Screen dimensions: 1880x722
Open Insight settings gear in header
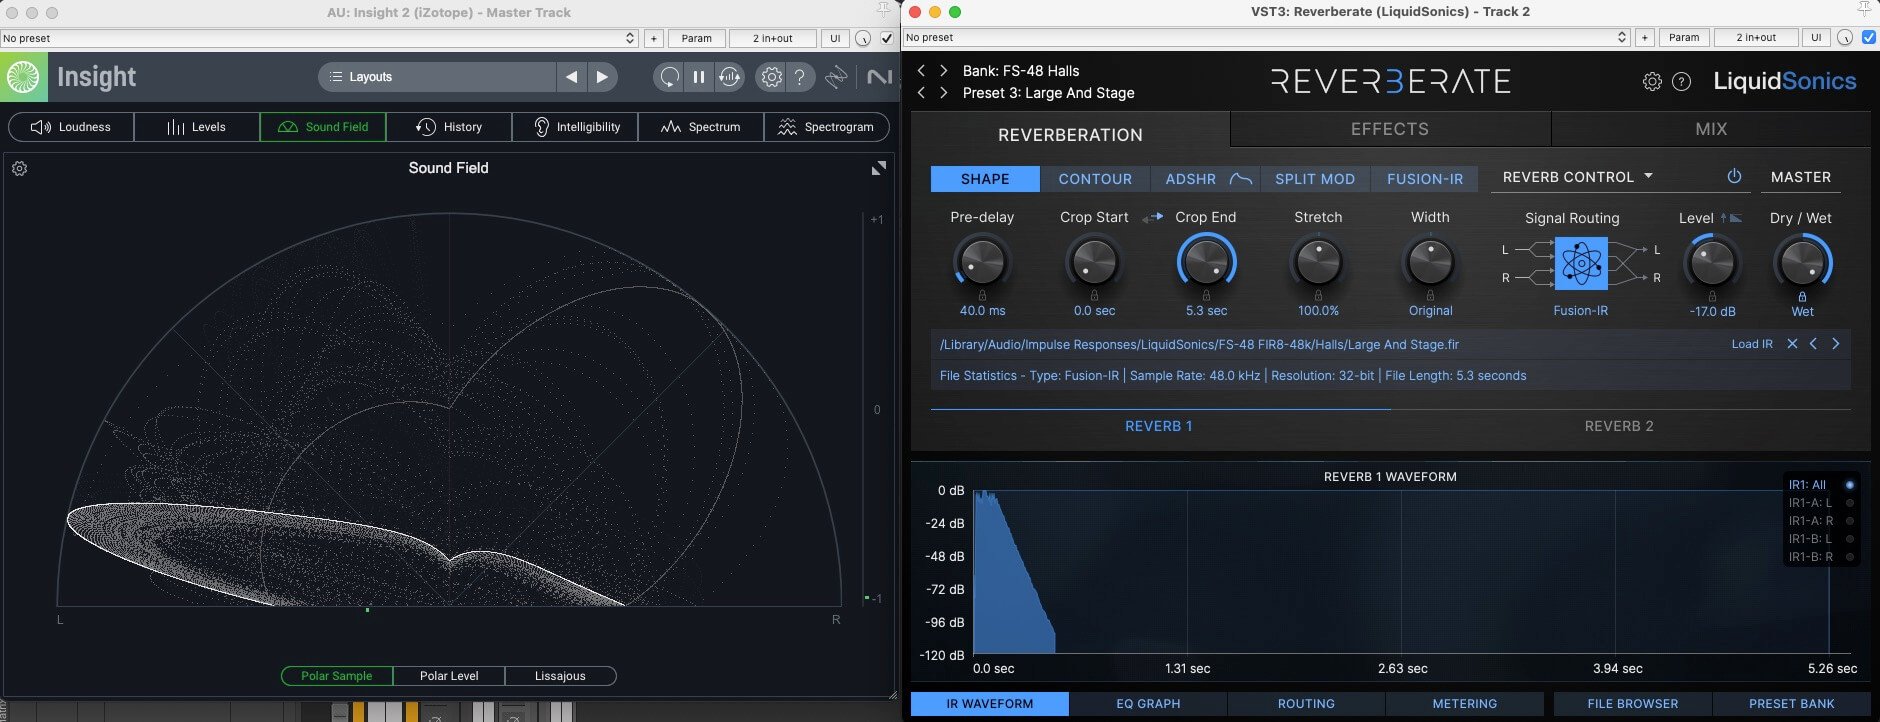pyautogui.click(x=771, y=77)
